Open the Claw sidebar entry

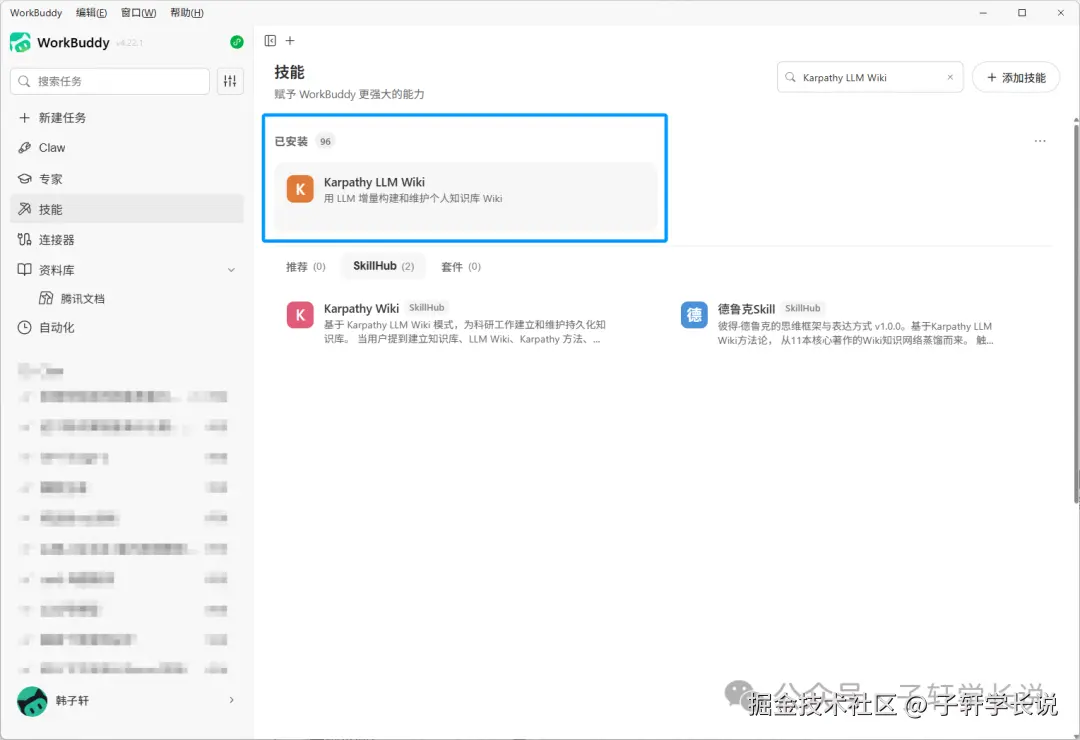(x=127, y=147)
